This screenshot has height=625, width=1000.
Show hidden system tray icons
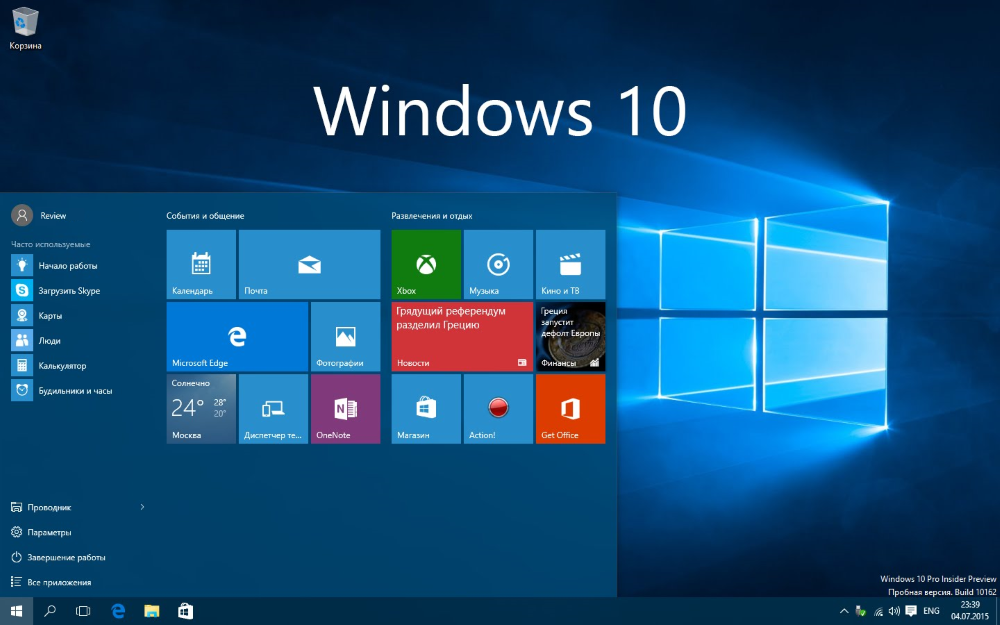tap(845, 610)
